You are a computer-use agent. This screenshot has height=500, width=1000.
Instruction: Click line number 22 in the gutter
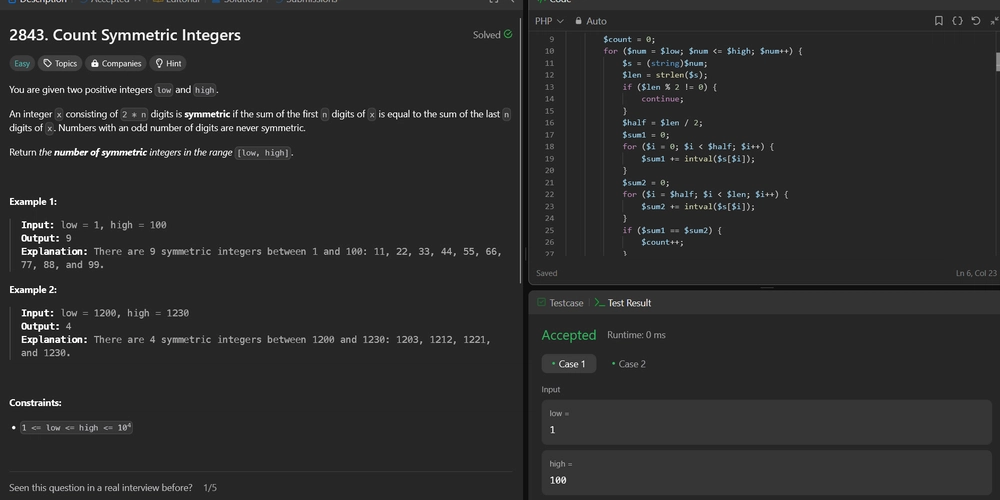click(x=550, y=195)
